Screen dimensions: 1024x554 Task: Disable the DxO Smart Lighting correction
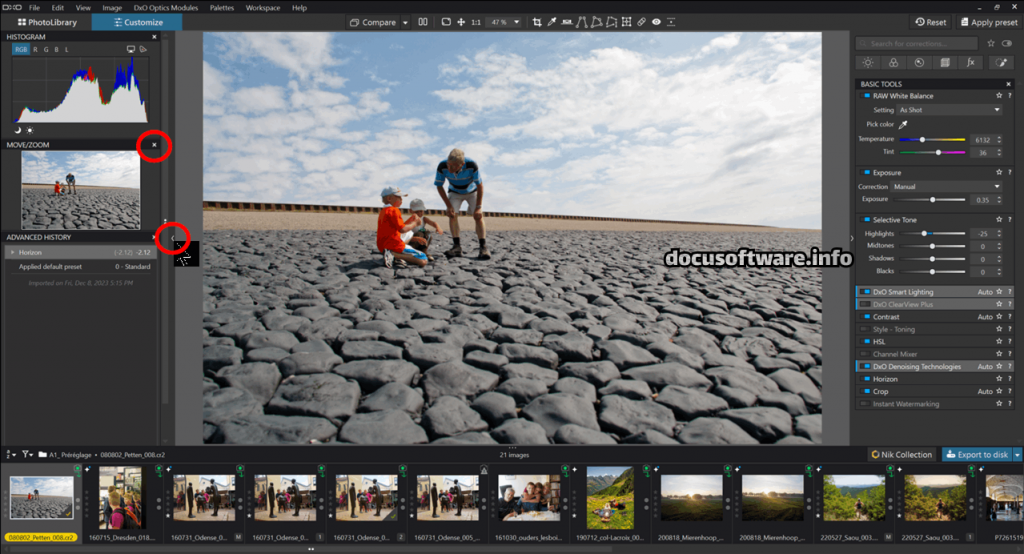point(865,292)
